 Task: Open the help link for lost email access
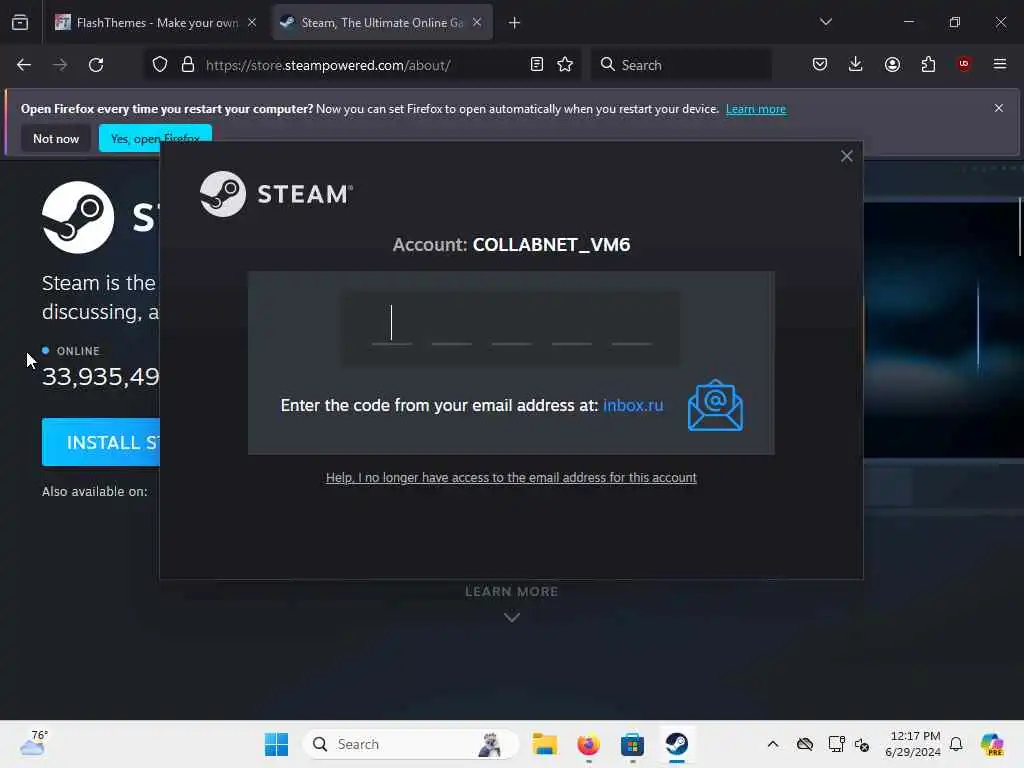pos(511,477)
